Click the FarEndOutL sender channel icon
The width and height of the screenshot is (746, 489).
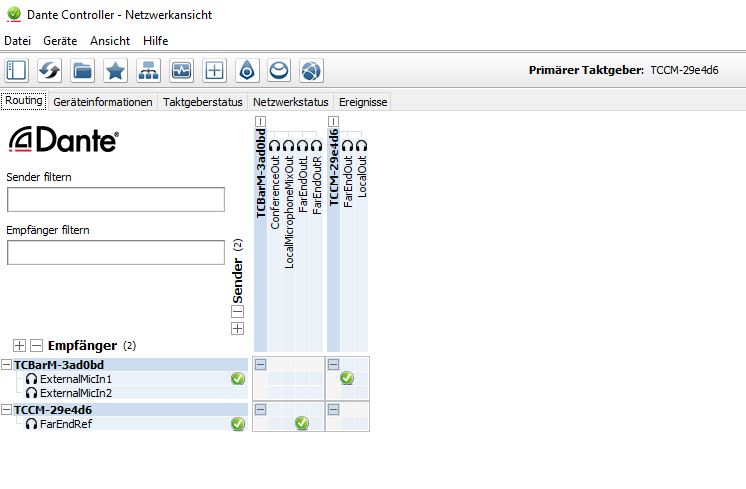point(303,145)
